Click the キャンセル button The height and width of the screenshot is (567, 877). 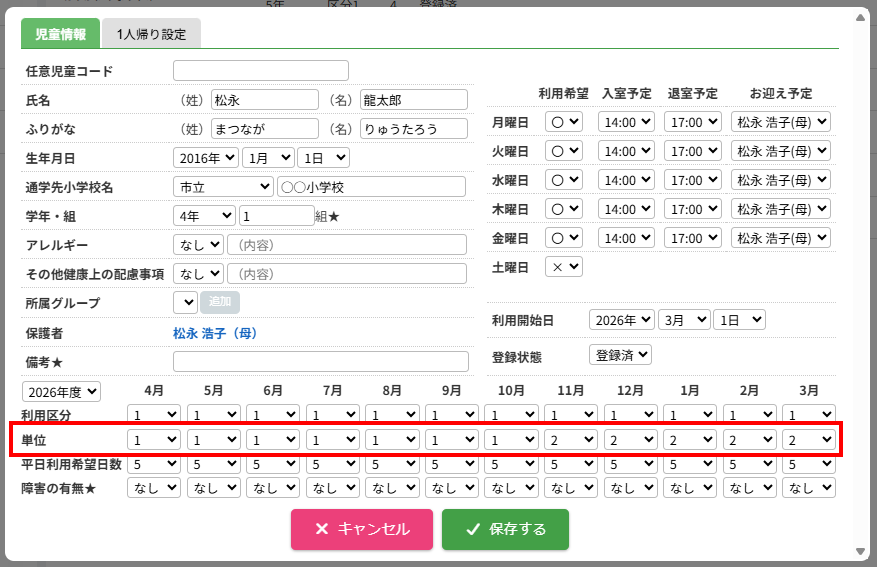362,529
